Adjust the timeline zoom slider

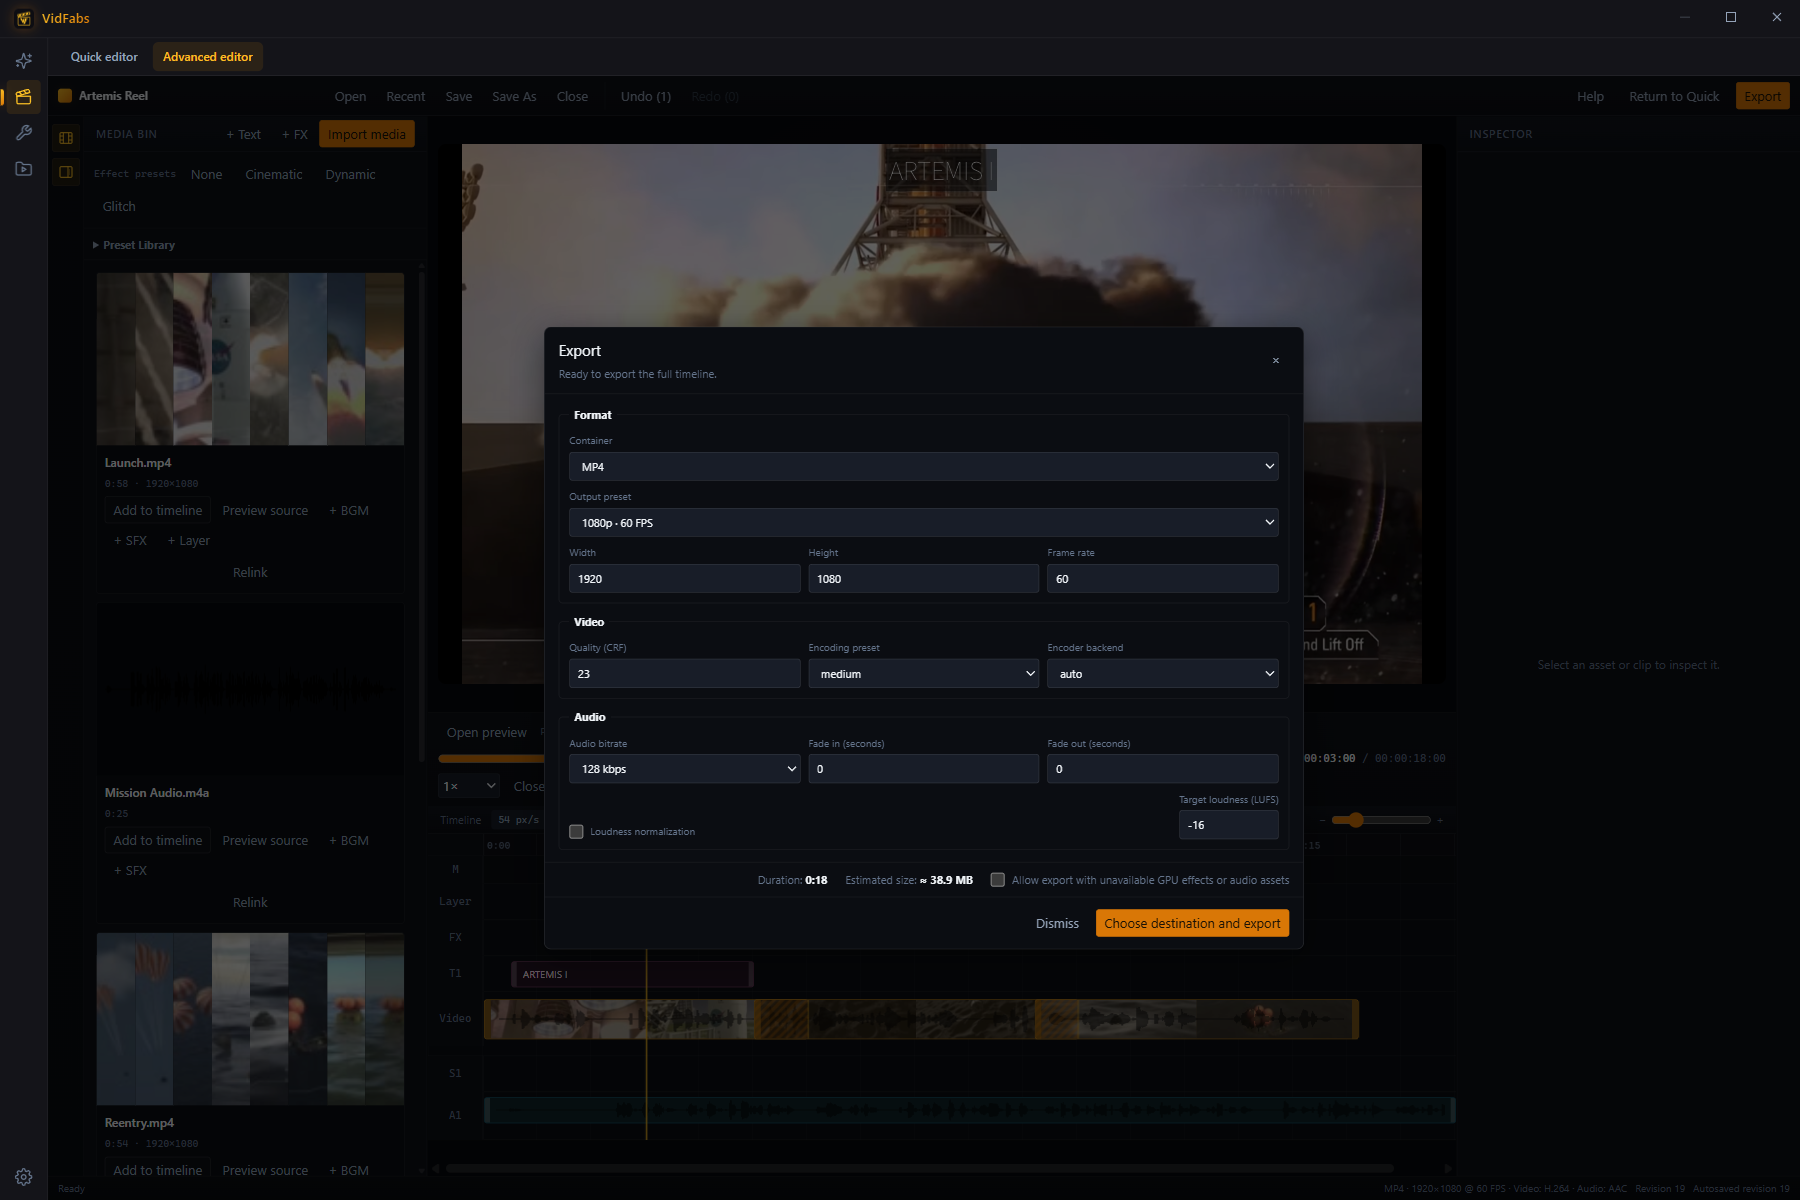click(x=1381, y=820)
